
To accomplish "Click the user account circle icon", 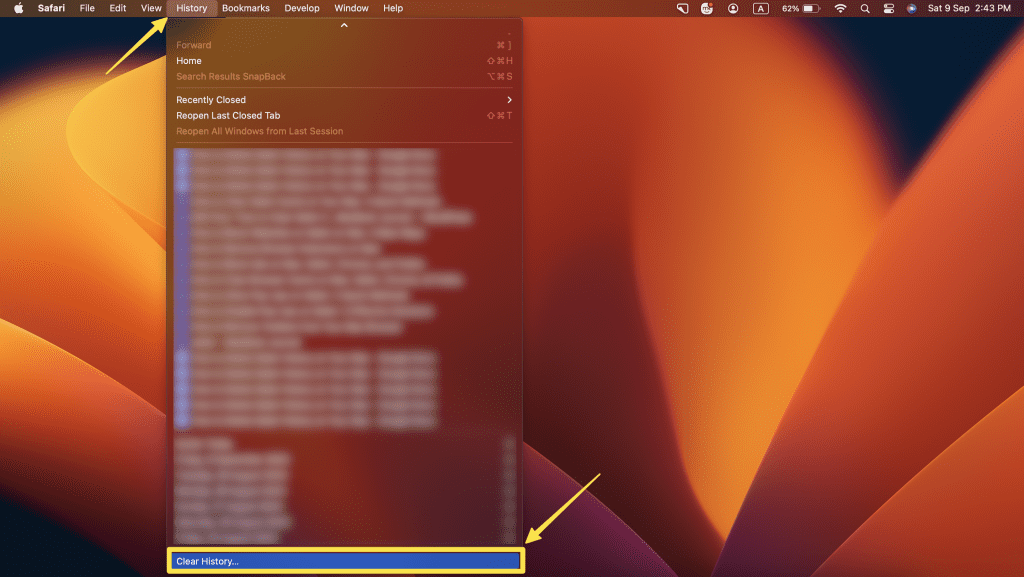I will point(734,8).
